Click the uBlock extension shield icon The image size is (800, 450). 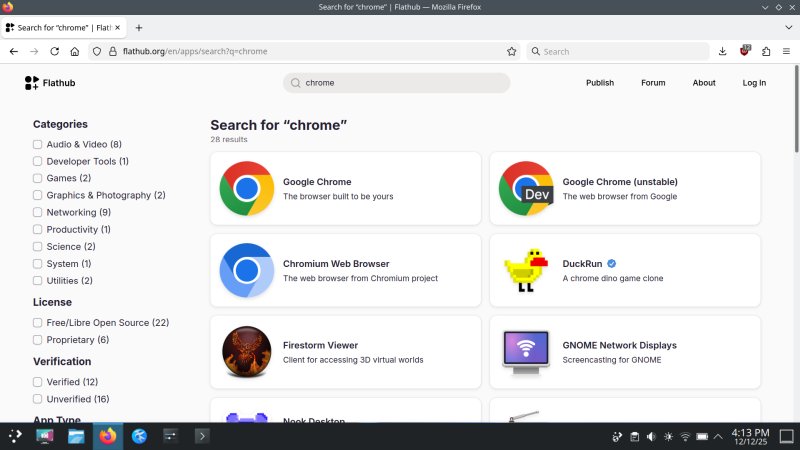(744, 51)
